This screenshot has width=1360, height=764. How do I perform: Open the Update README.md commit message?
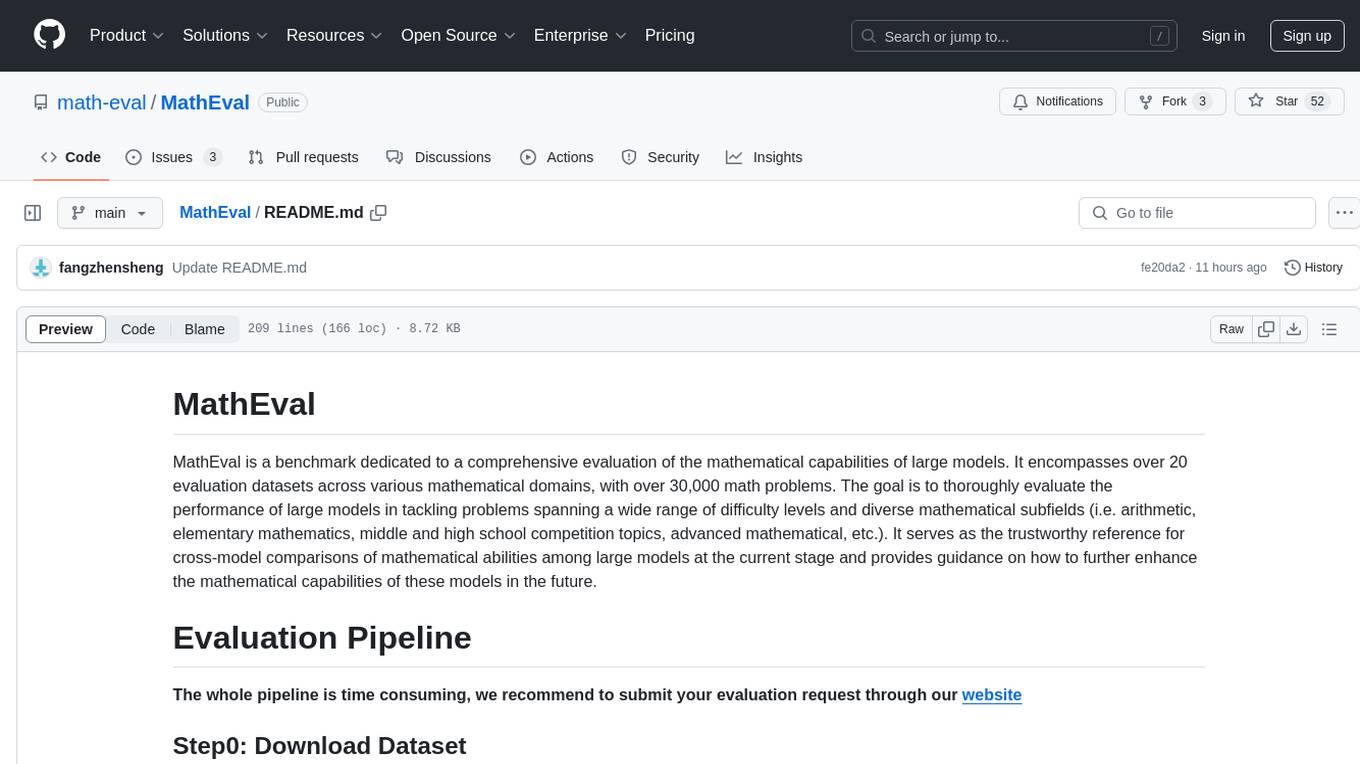tap(239, 267)
